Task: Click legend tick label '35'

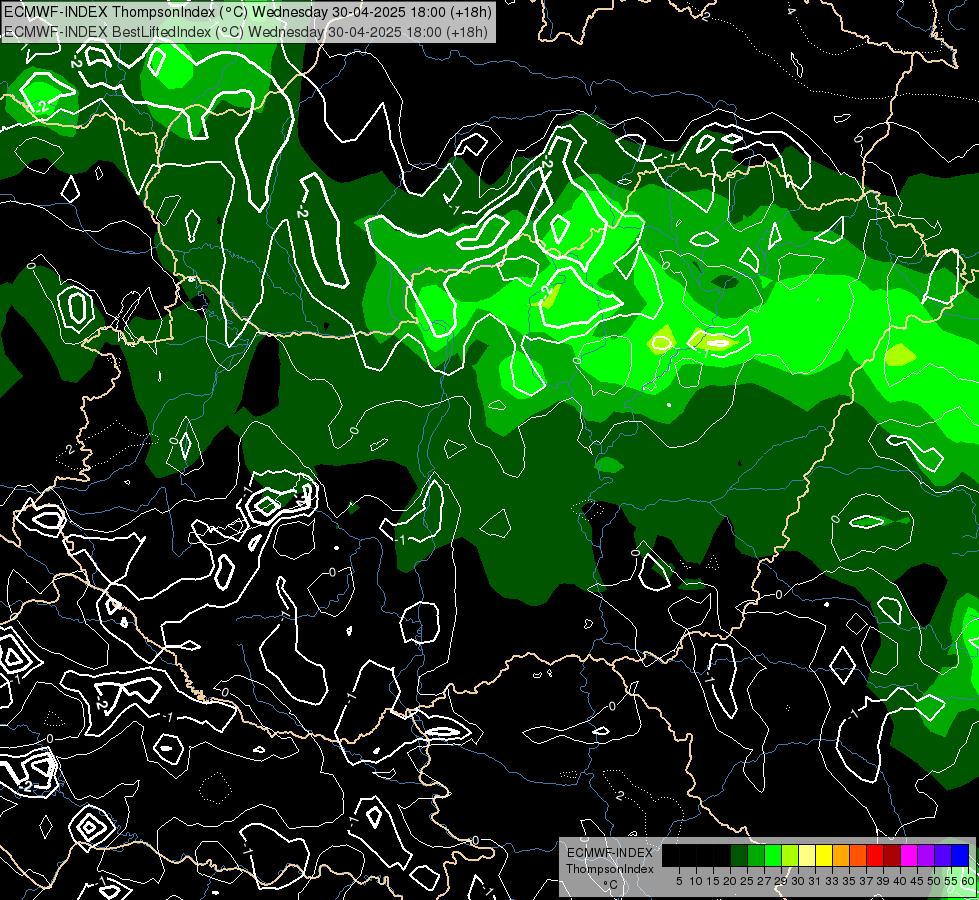Action: (x=849, y=881)
